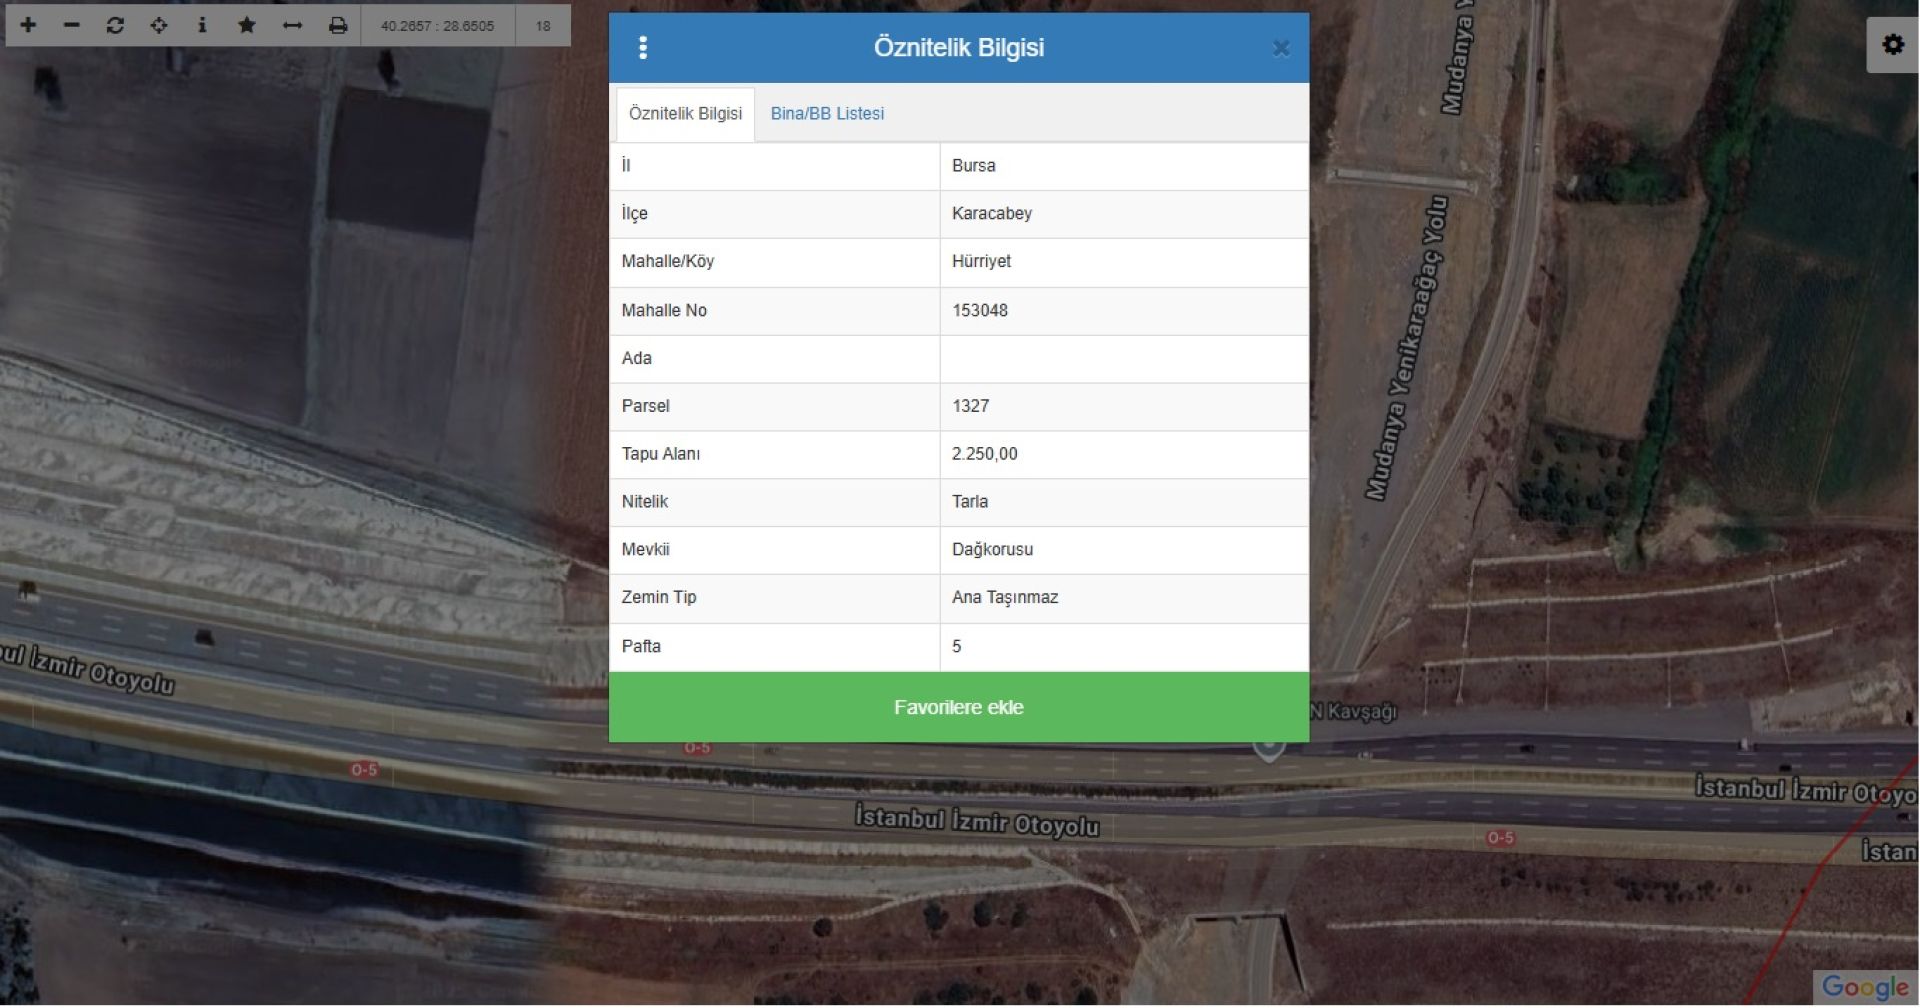Image resolution: width=1920 pixels, height=1008 pixels.
Task: Click the coordinates display 40.2657 : 28.6505
Action: [437, 26]
